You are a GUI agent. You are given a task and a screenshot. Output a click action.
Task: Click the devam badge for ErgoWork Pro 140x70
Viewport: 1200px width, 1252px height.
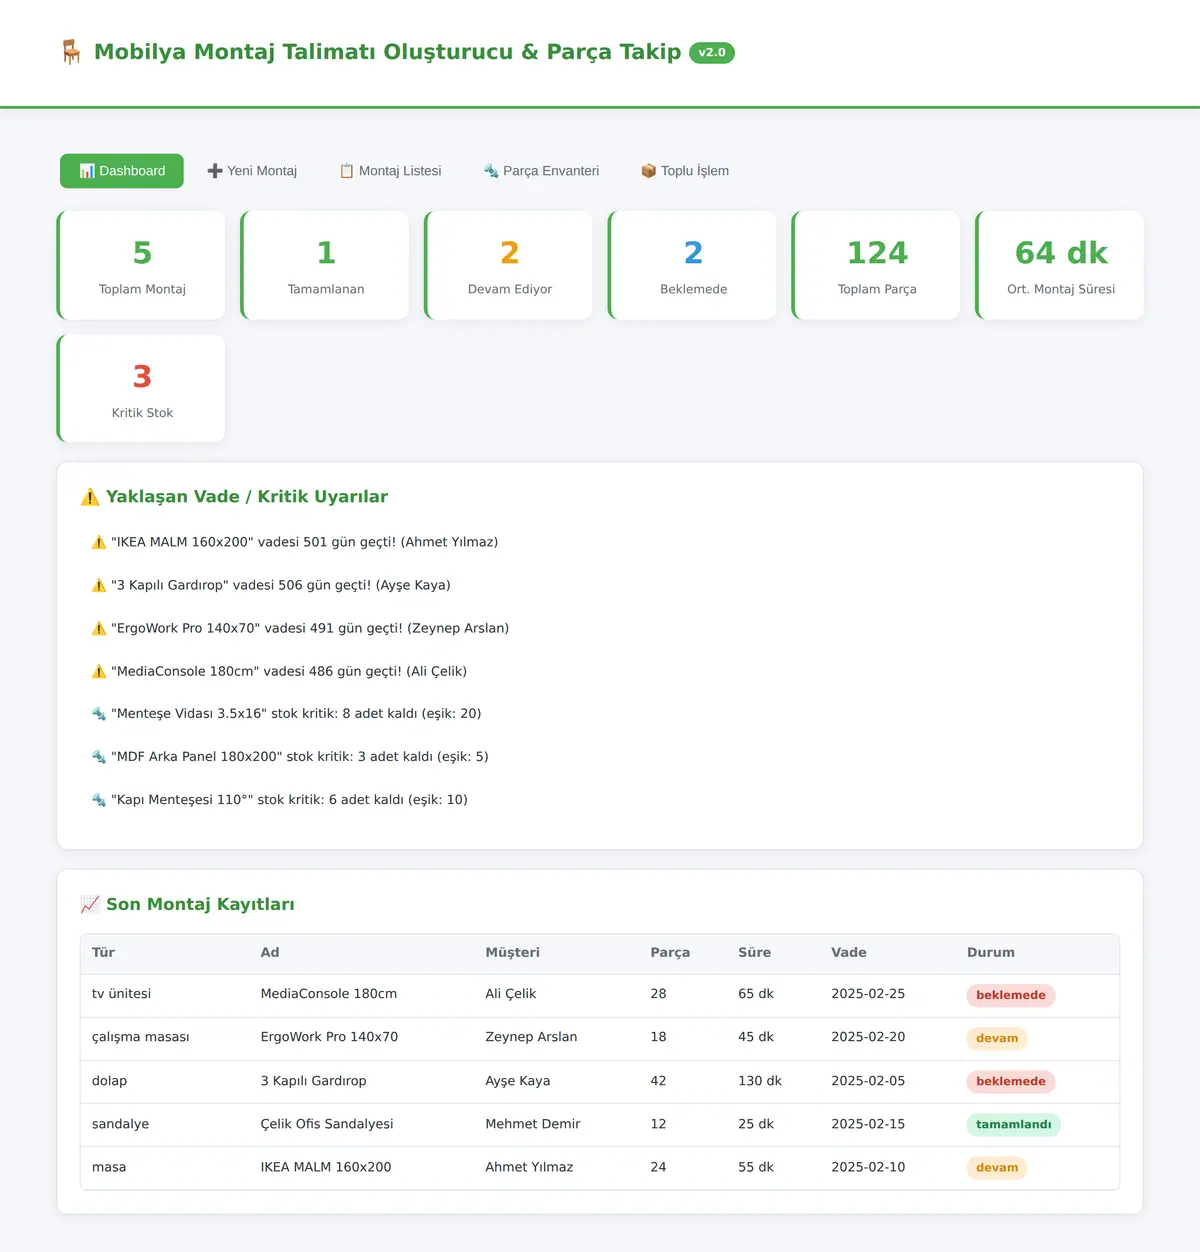tap(997, 1038)
